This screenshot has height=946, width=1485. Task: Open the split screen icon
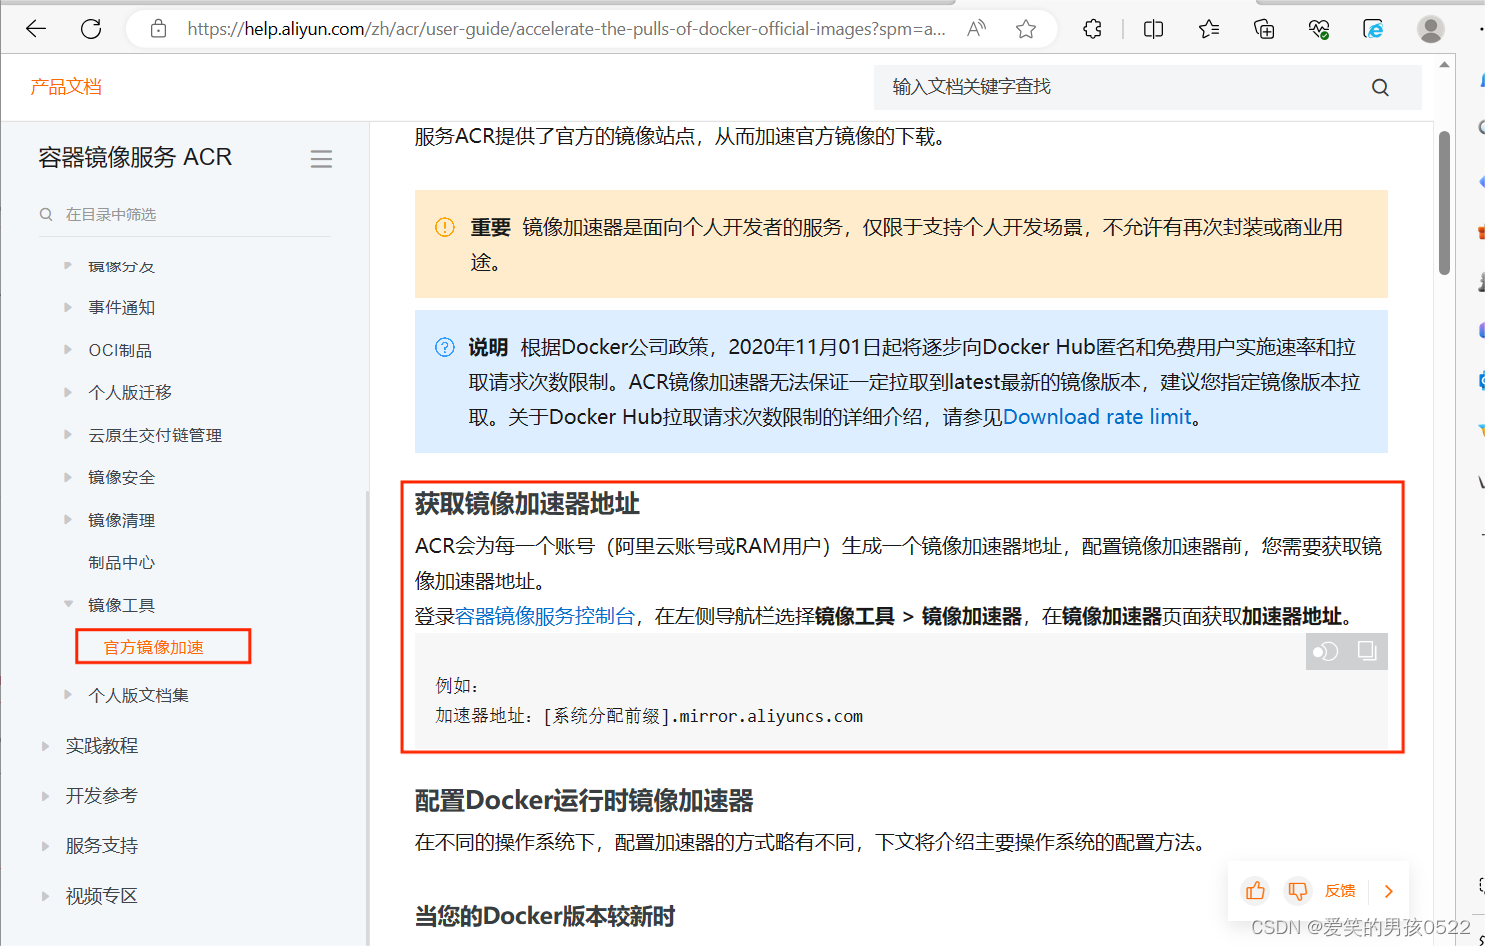tap(1153, 29)
